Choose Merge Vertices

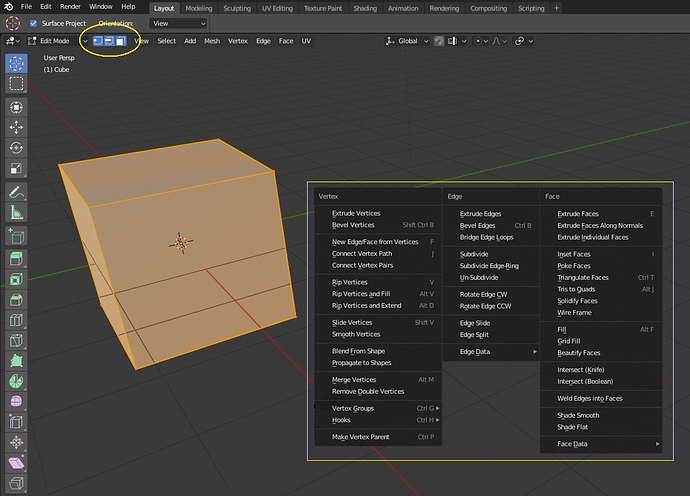(x=378, y=380)
